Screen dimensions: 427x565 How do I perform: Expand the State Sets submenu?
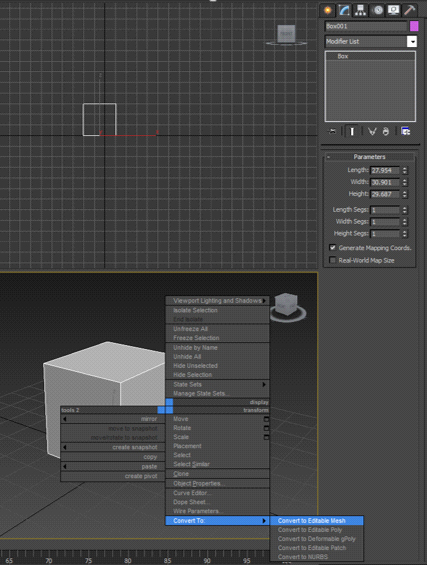[217, 384]
